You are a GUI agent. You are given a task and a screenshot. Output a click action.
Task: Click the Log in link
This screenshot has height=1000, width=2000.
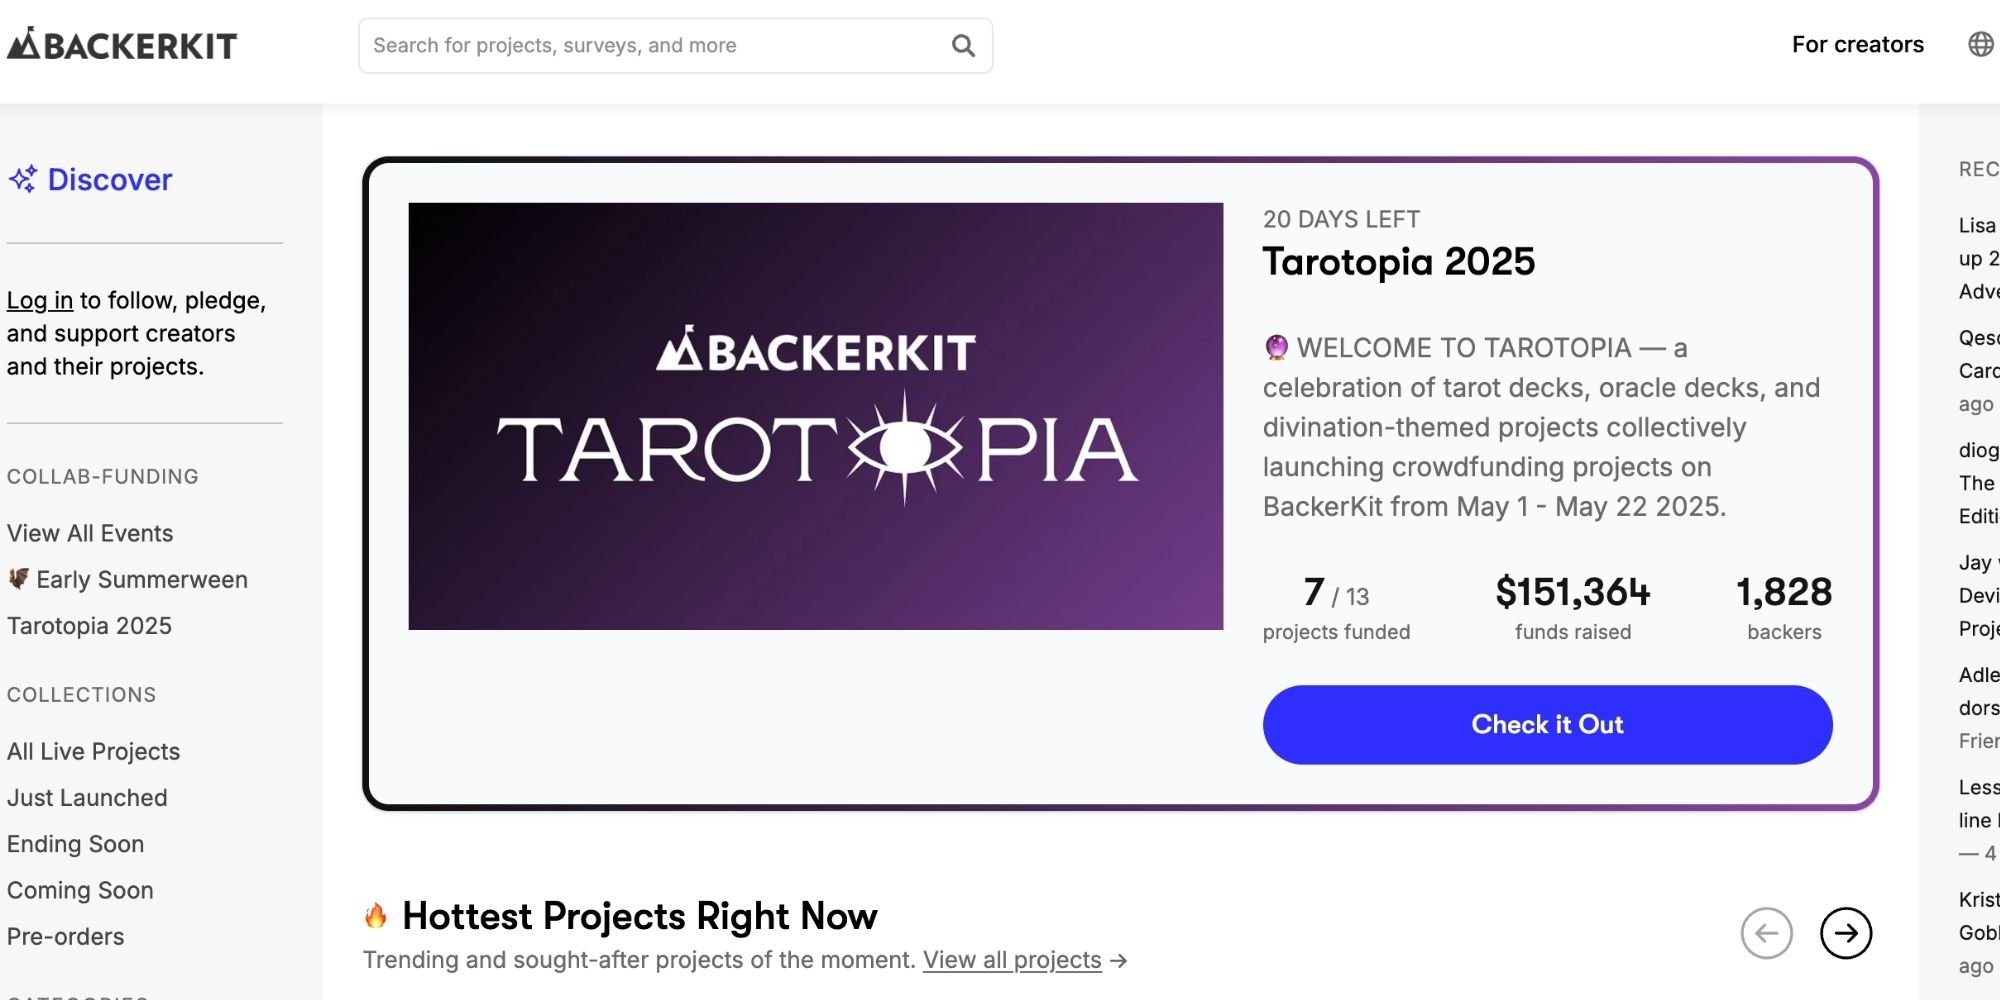pos(40,301)
